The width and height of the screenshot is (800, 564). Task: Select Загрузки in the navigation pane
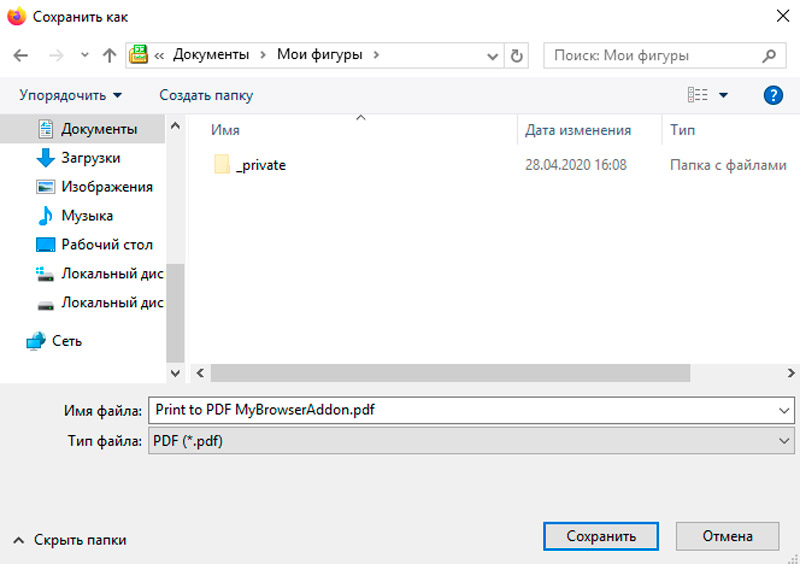[x=90, y=158]
